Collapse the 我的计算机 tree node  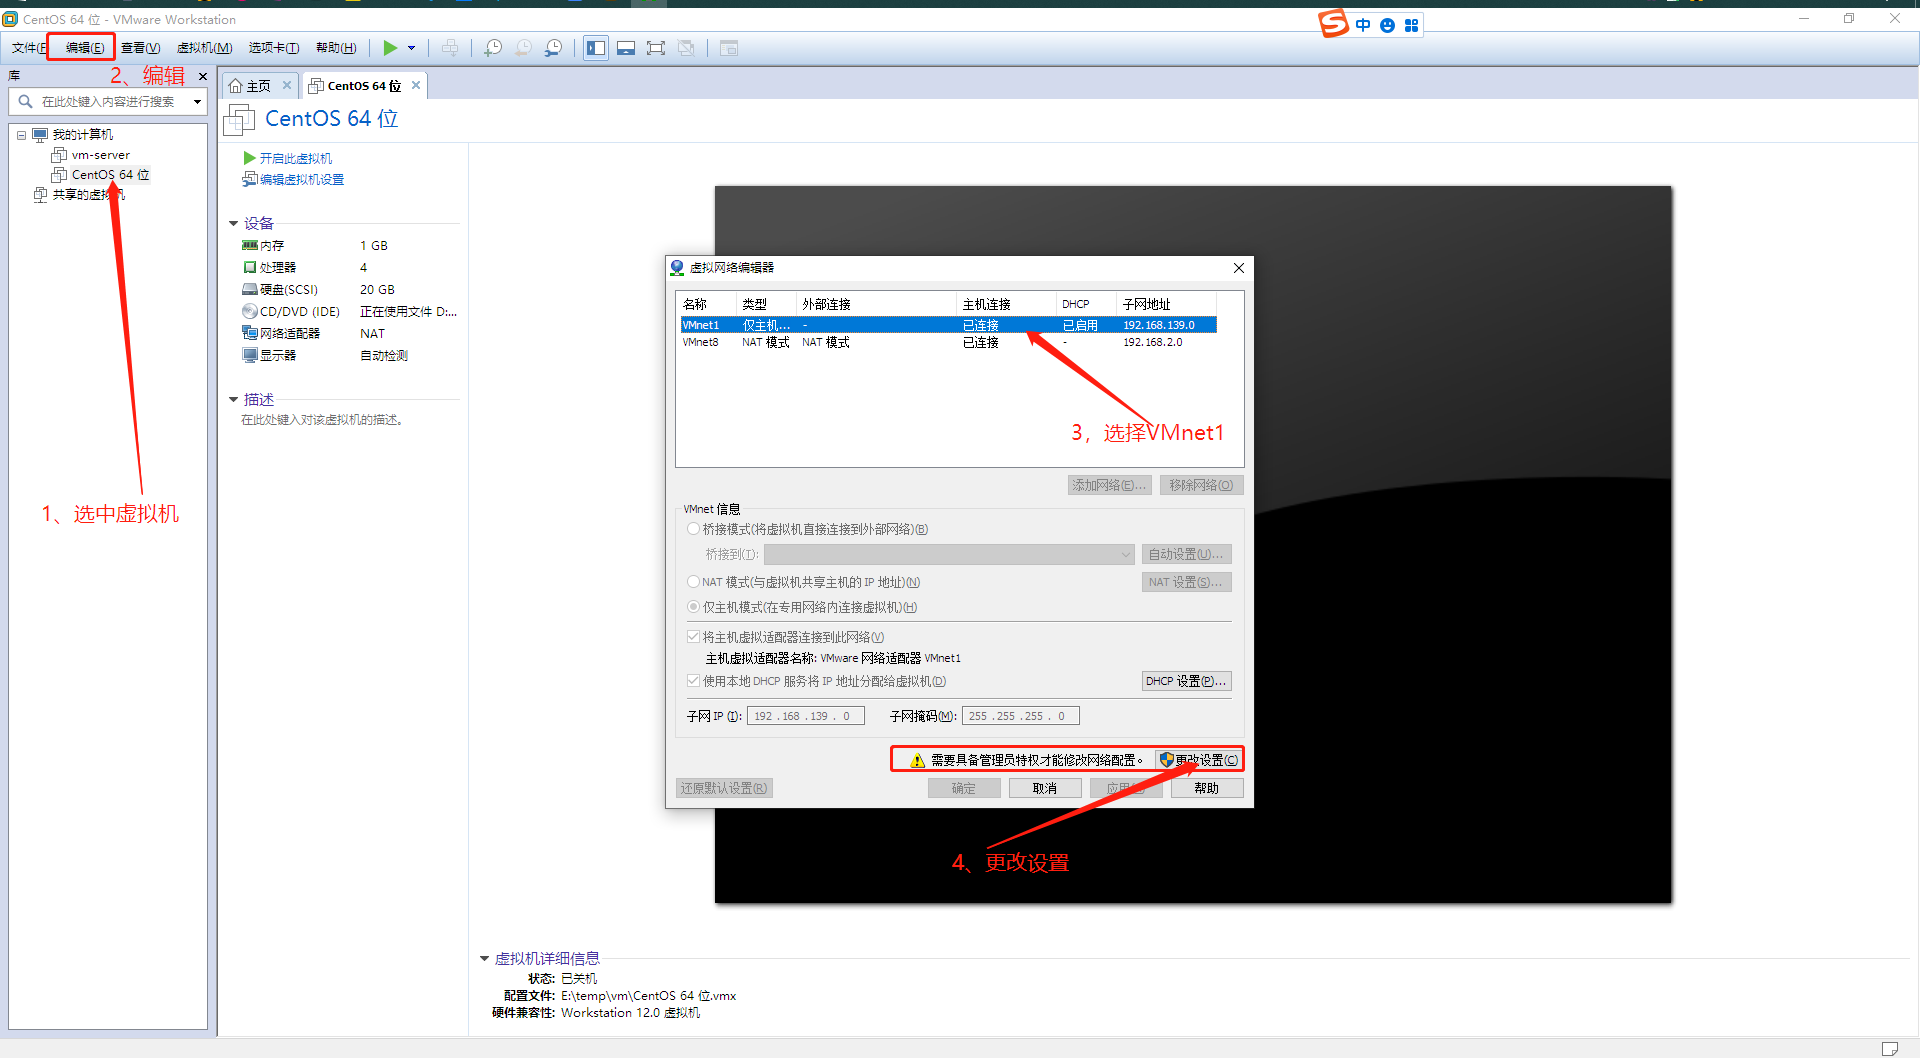[21, 135]
